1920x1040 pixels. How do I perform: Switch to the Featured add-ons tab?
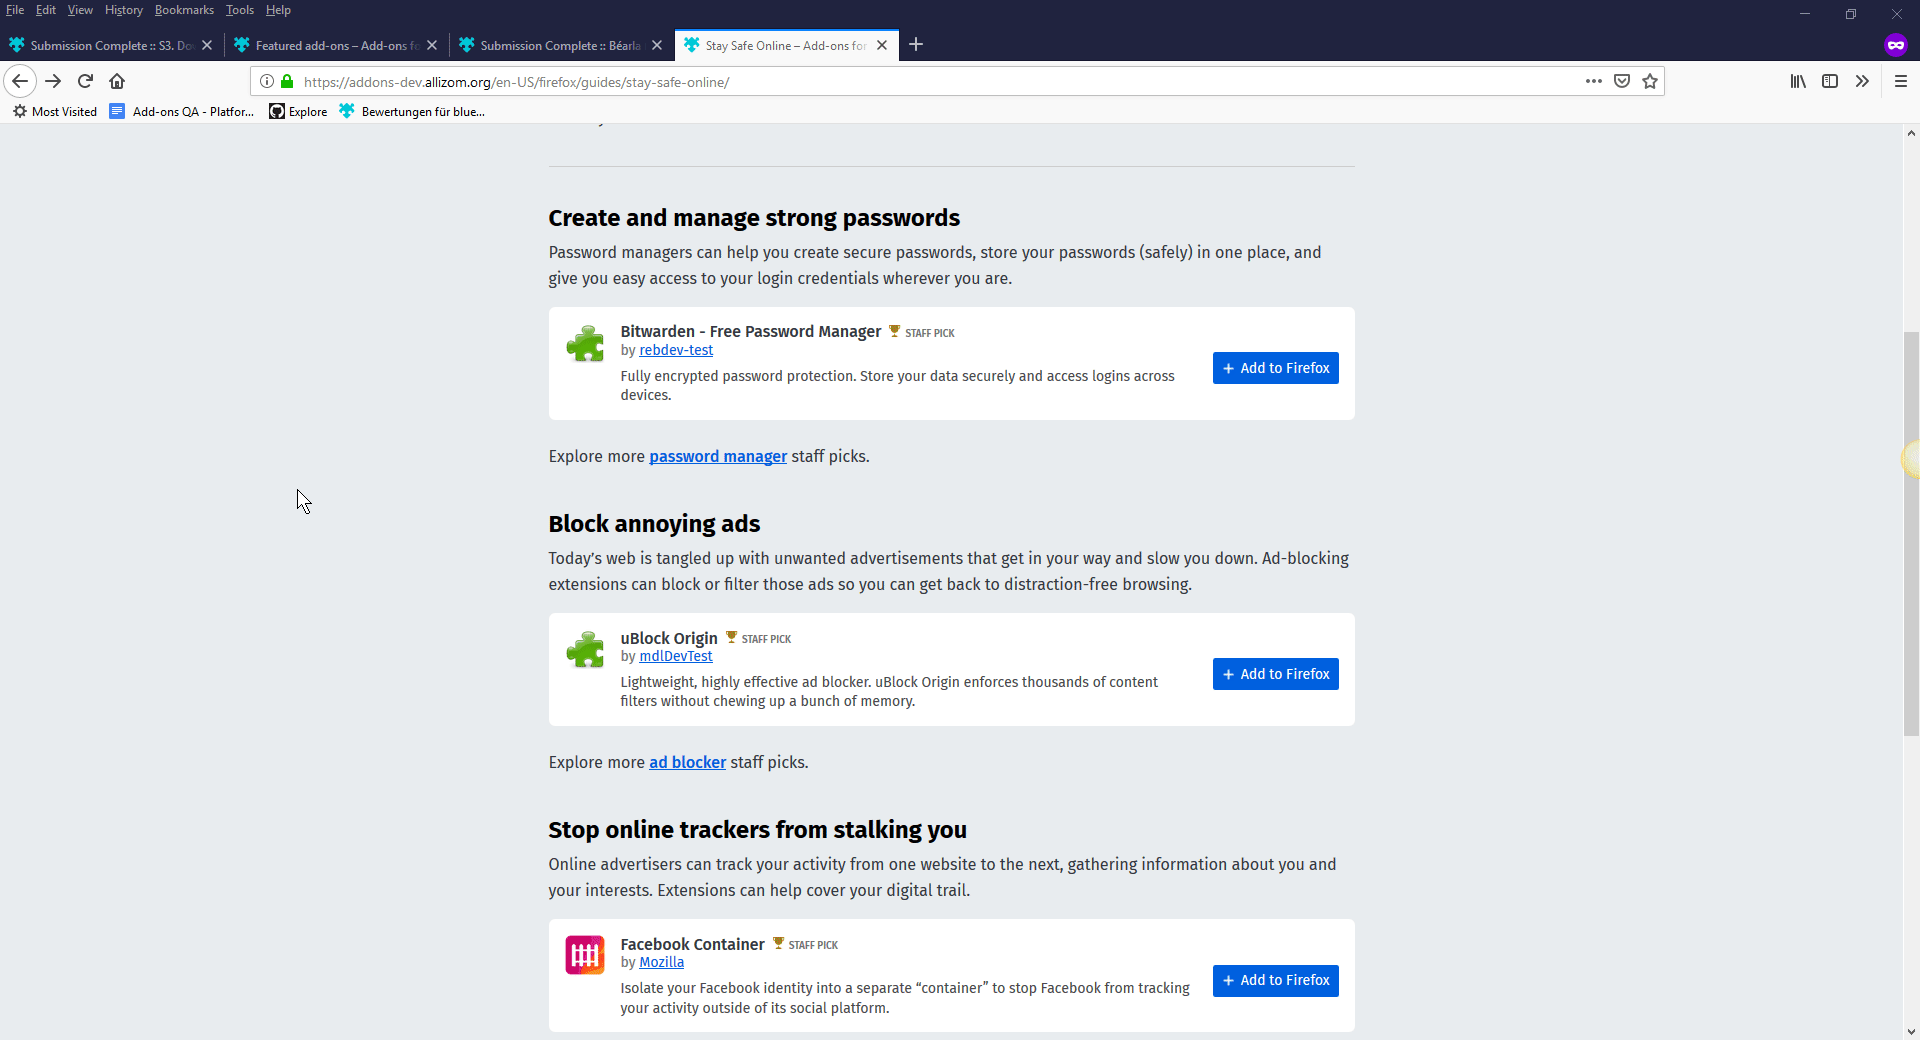click(337, 45)
